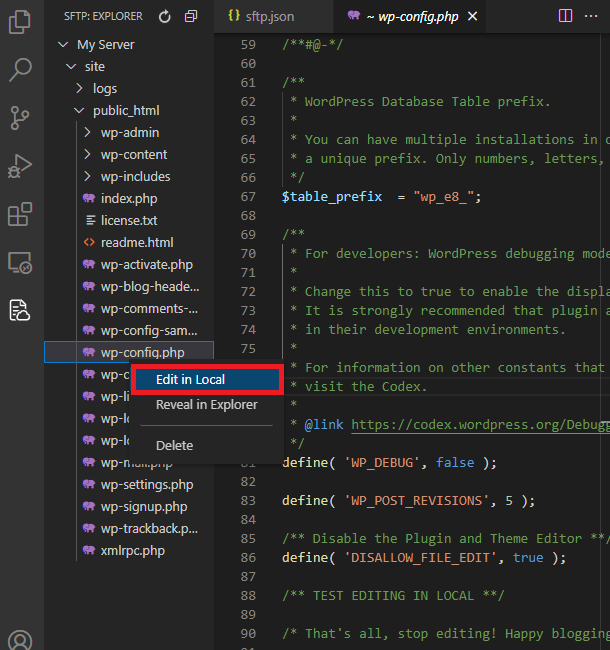Open the Extensions view icon

coord(19,214)
